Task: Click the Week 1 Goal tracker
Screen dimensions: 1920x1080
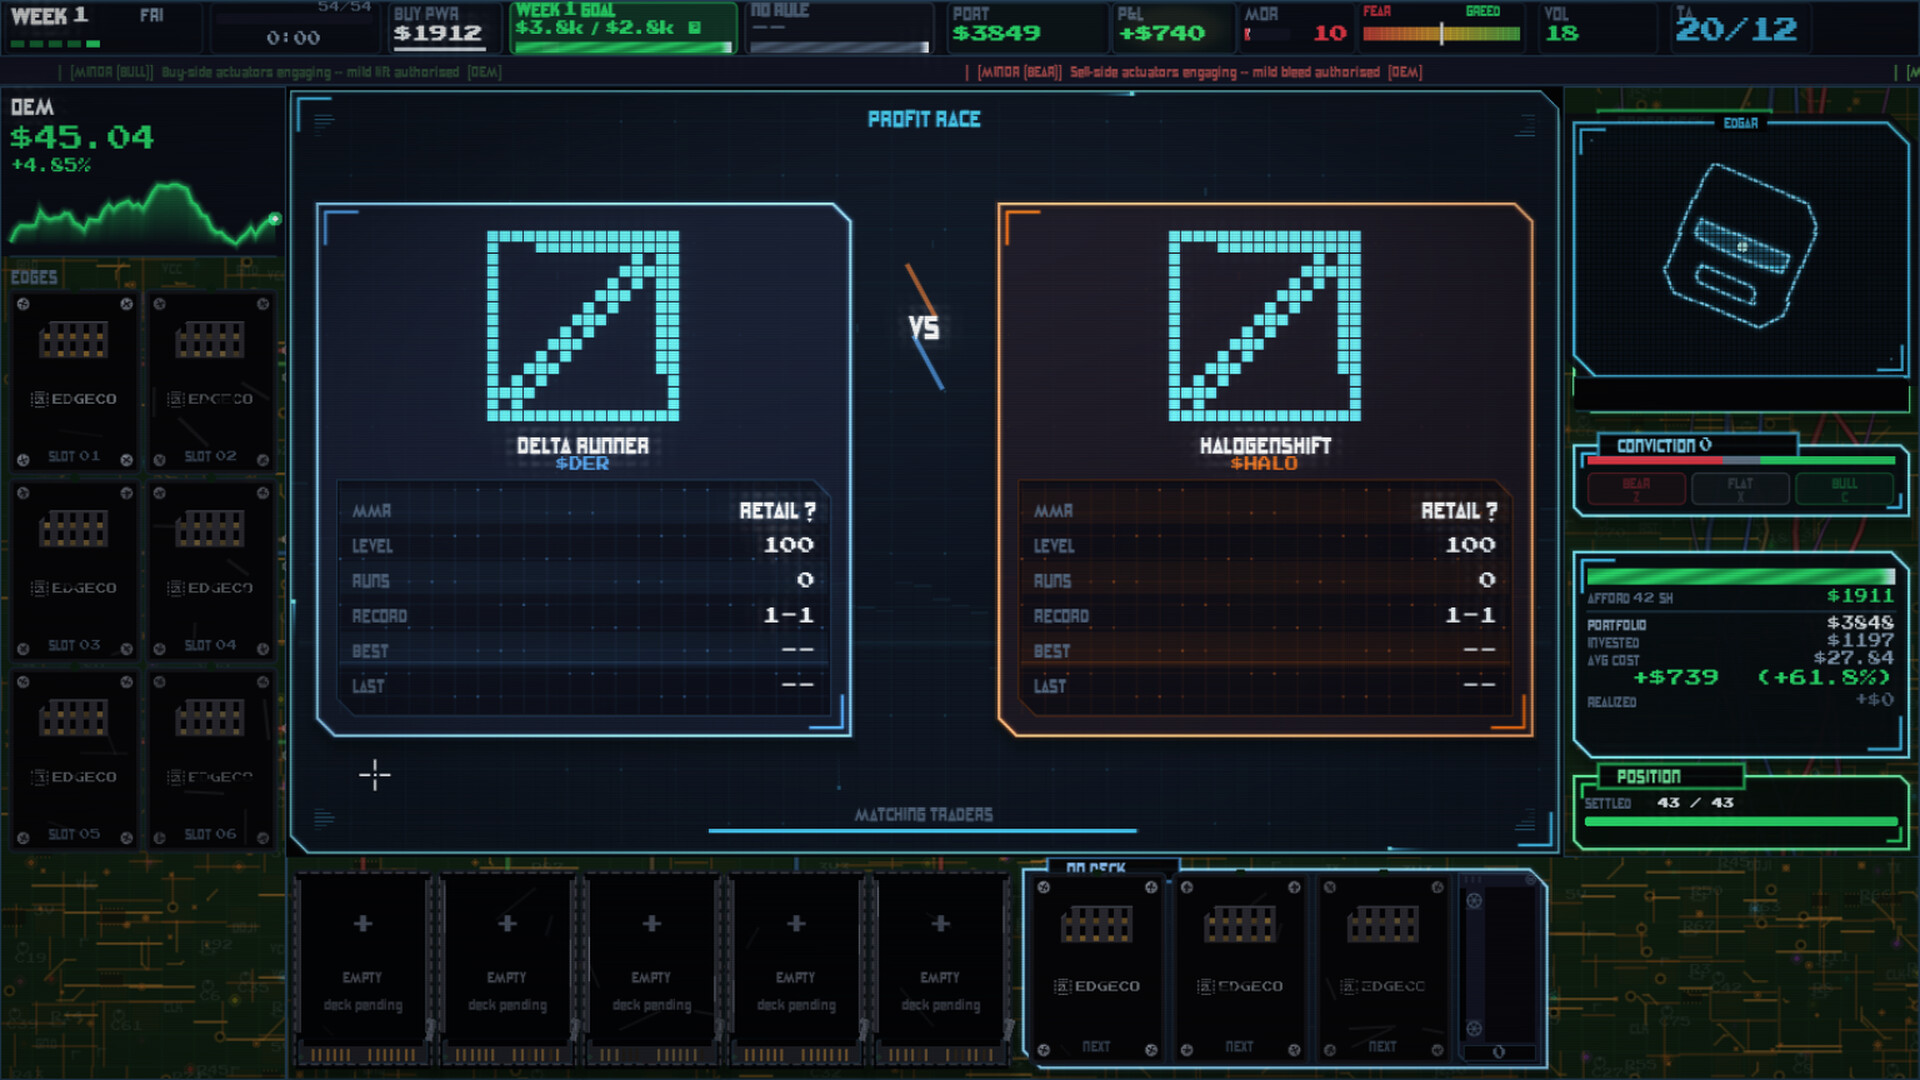Action: coord(623,27)
